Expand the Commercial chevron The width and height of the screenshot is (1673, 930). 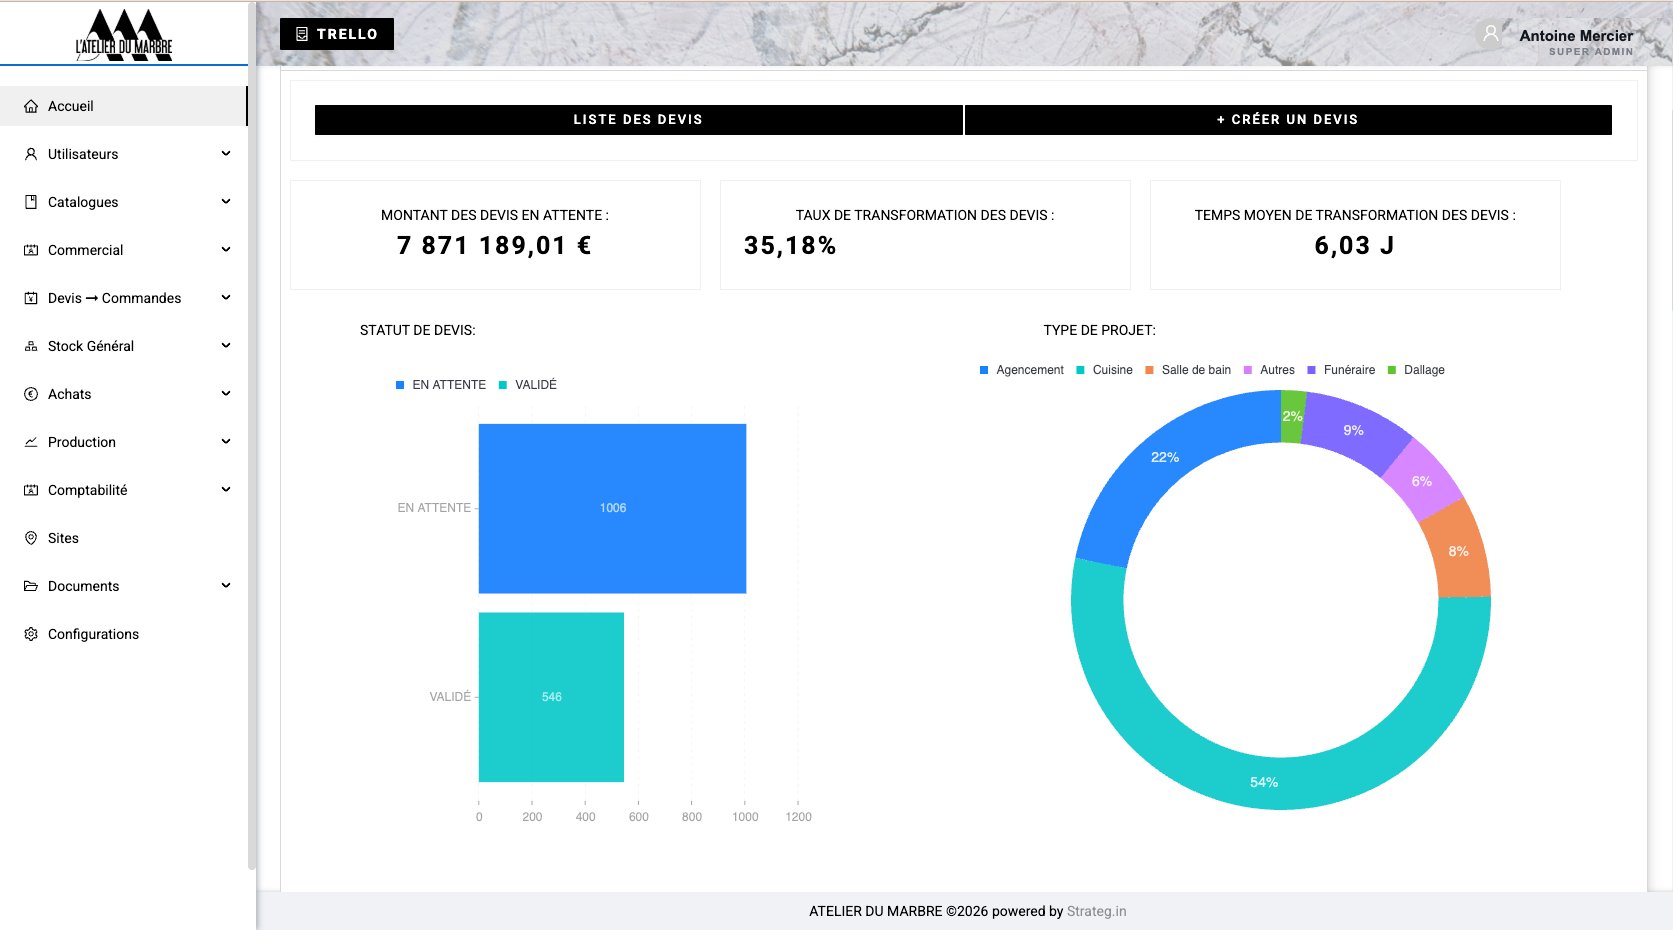point(226,250)
